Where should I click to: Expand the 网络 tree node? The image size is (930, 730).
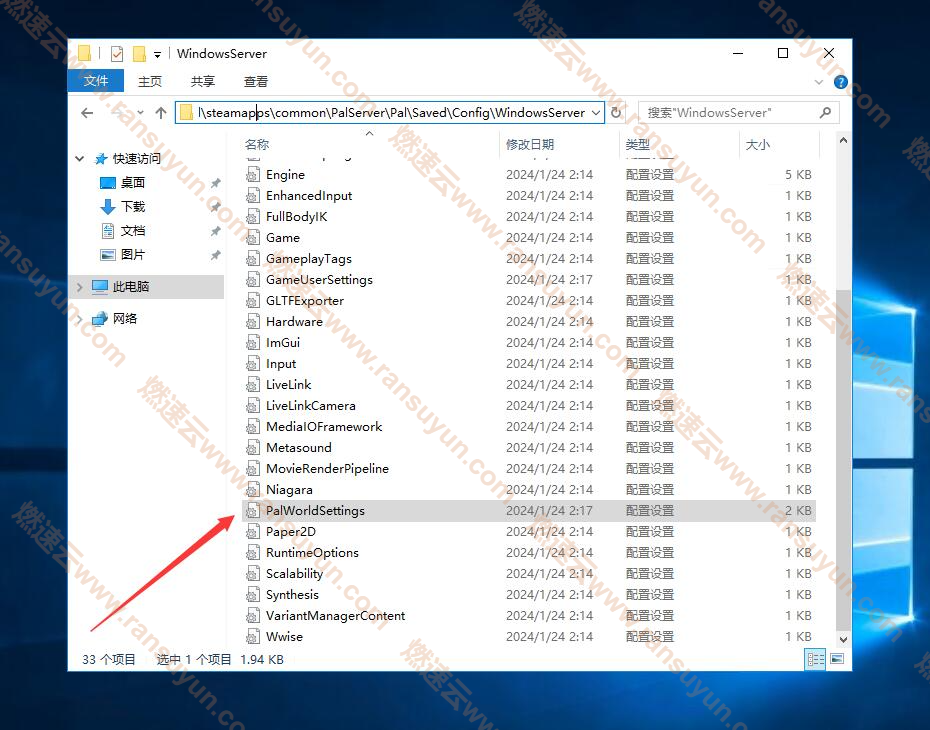tap(79, 319)
